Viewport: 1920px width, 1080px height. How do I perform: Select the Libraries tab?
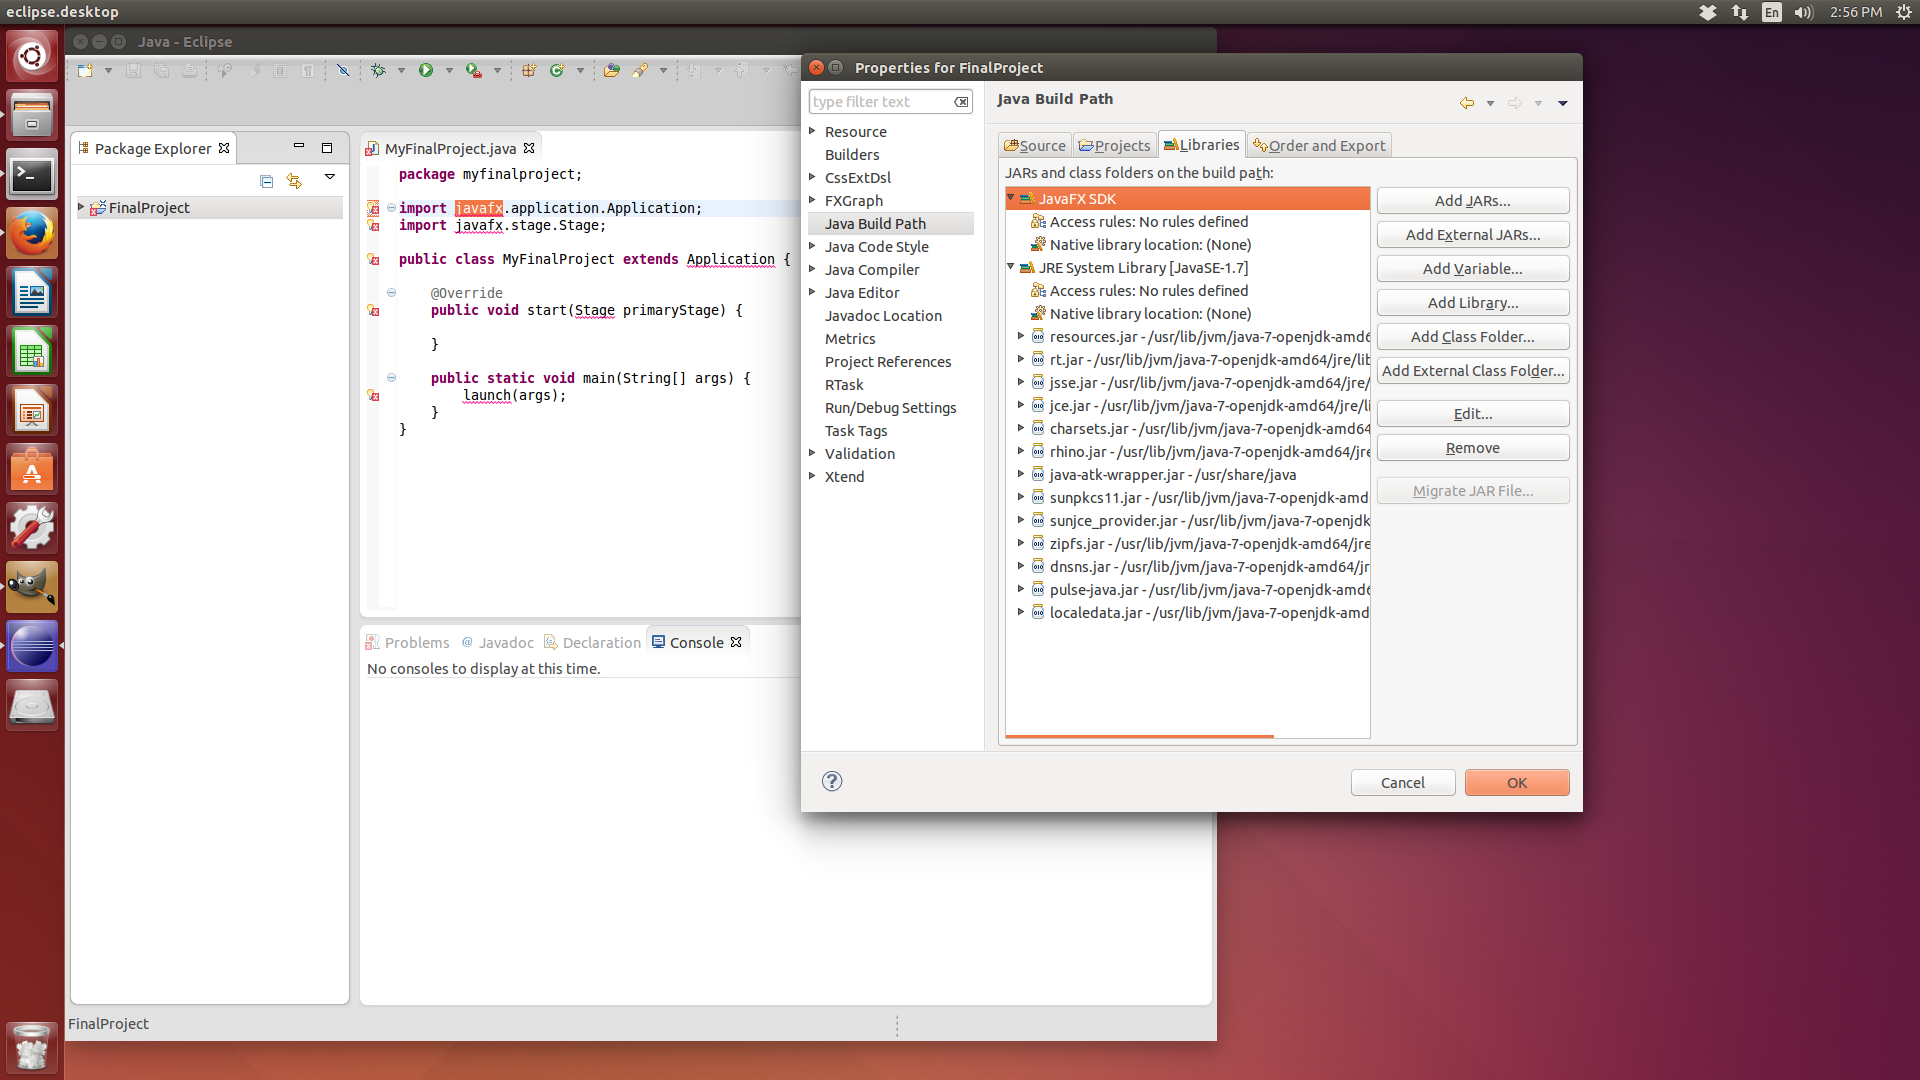click(x=1202, y=144)
